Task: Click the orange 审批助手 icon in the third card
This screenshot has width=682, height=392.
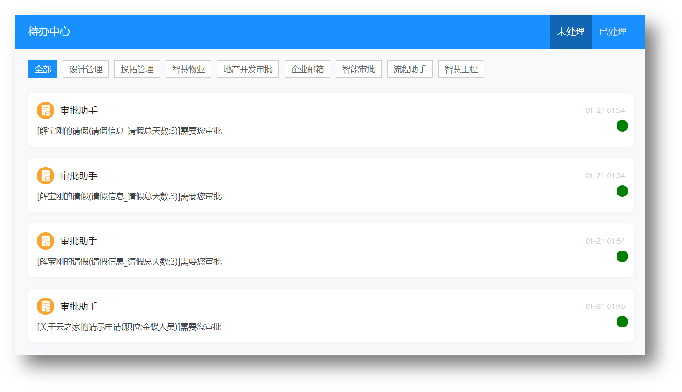Action: [x=45, y=241]
